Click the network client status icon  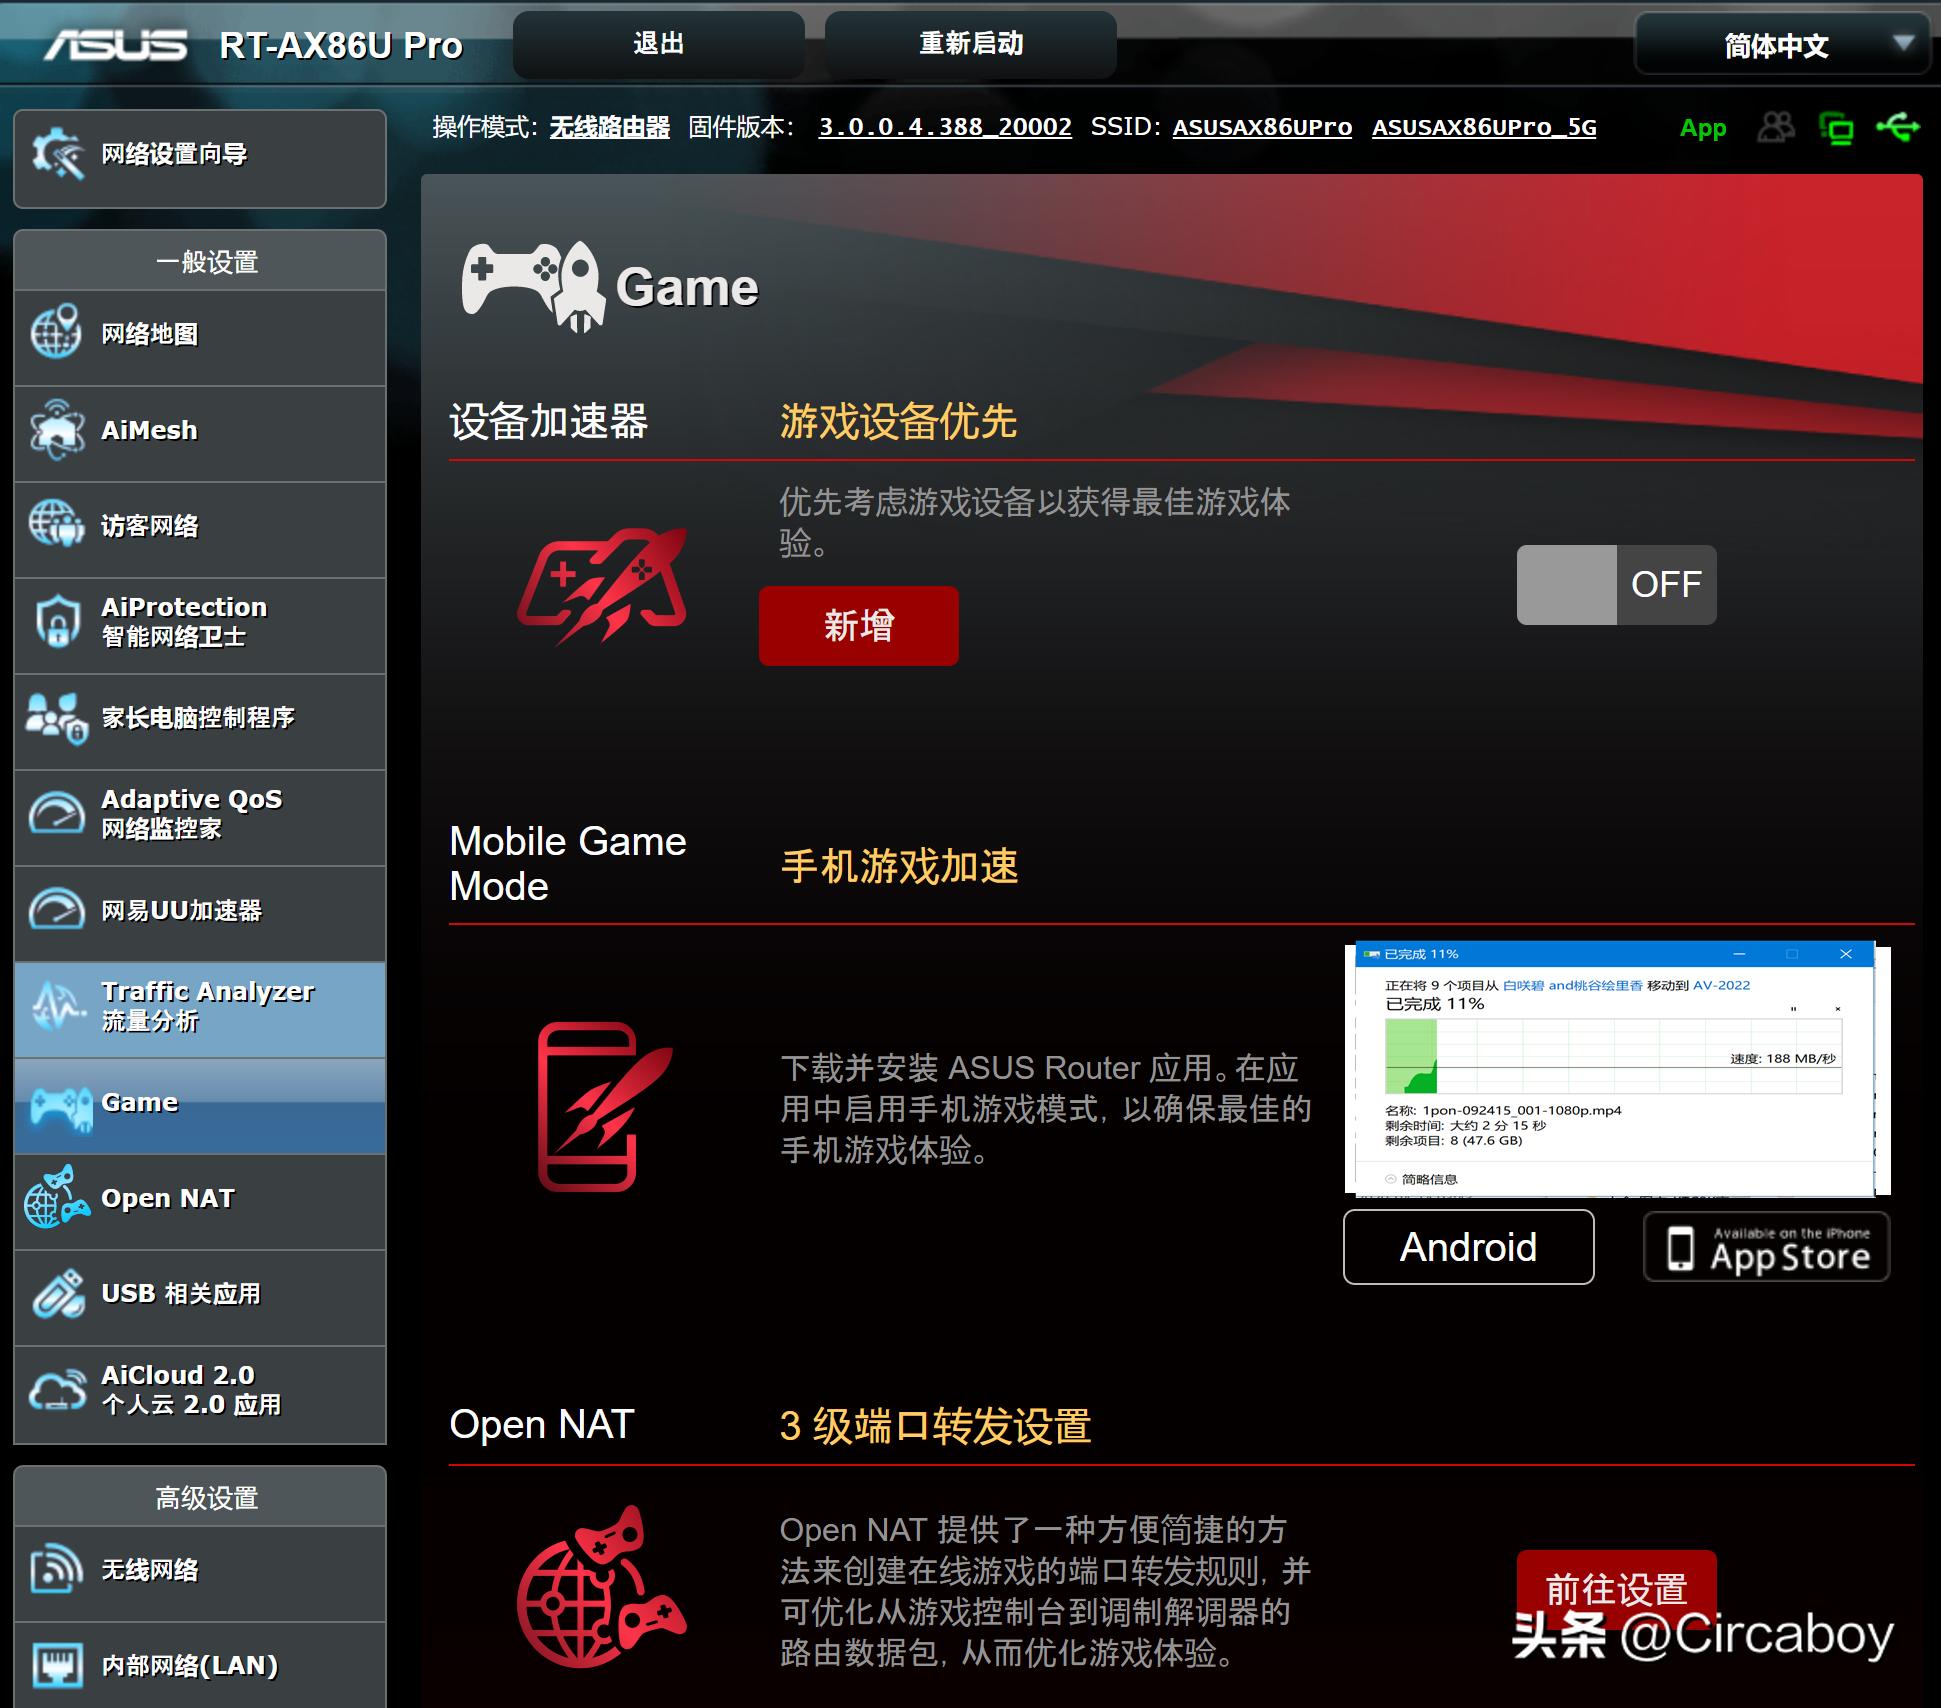[1836, 128]
